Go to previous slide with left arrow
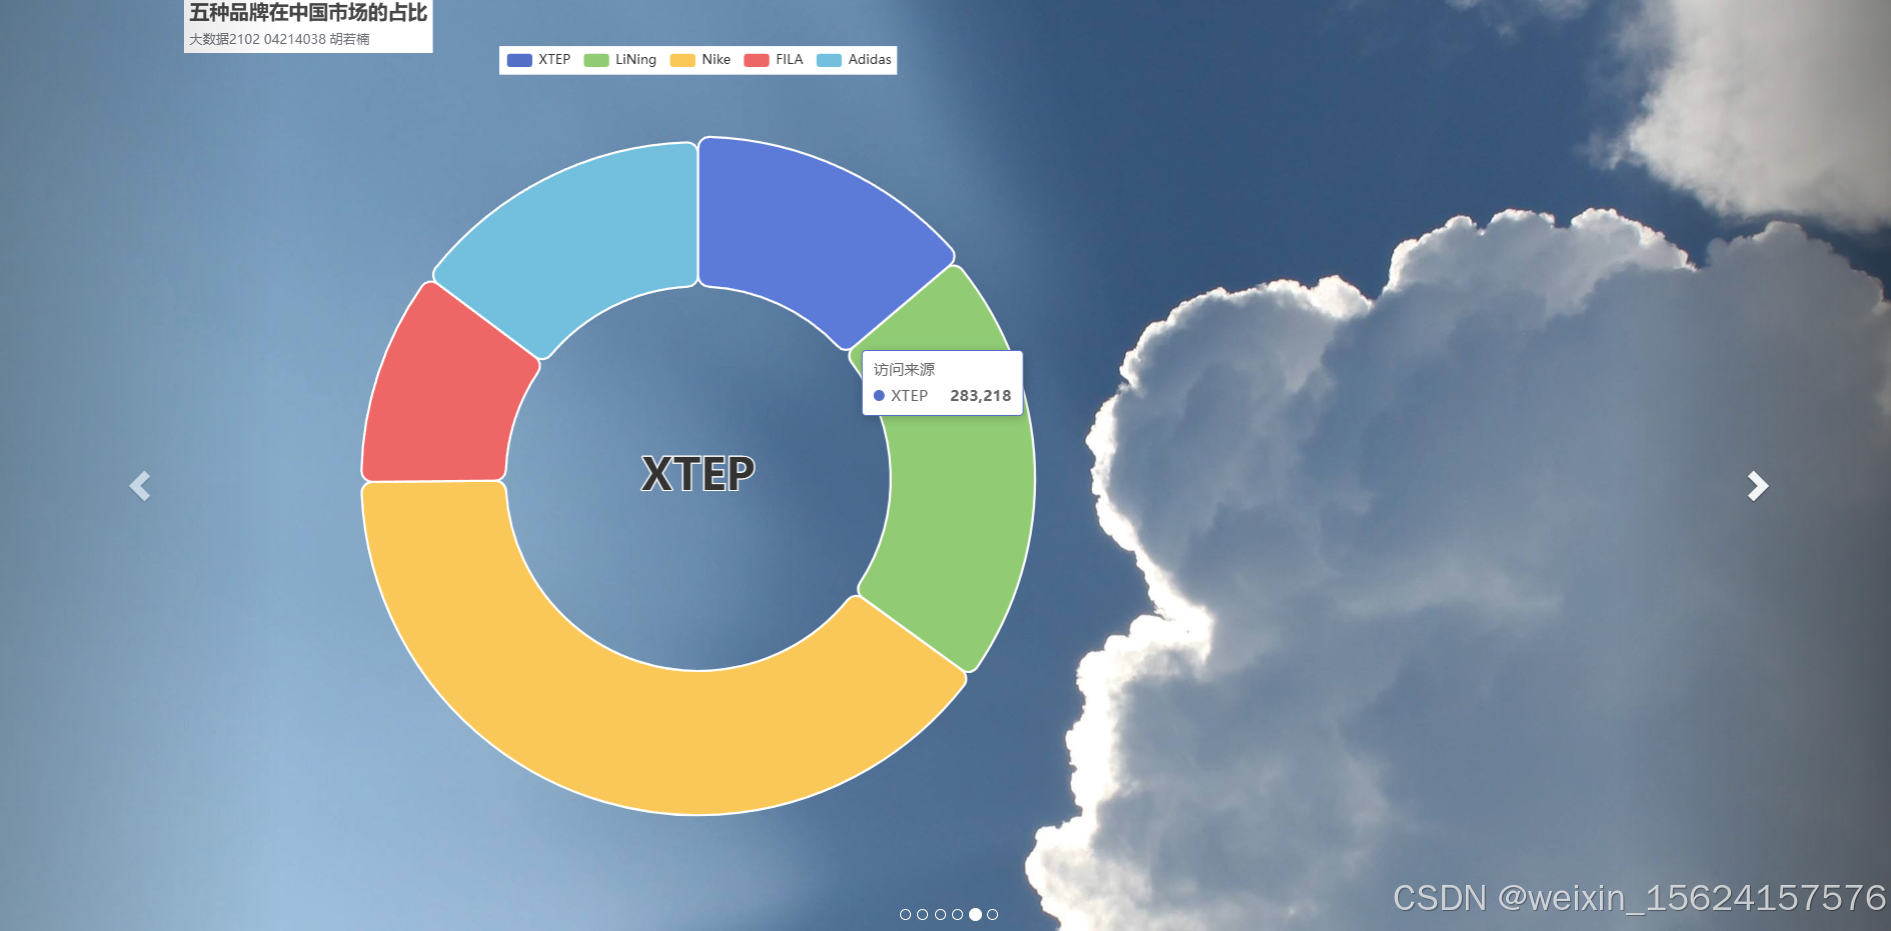 140,486
